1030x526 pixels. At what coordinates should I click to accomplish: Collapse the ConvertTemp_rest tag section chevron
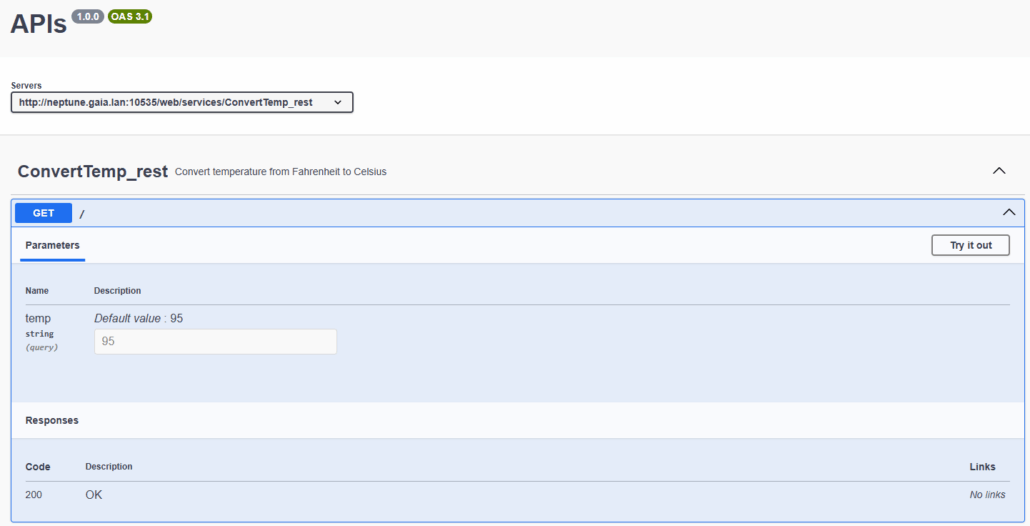(x=998, y=171)
